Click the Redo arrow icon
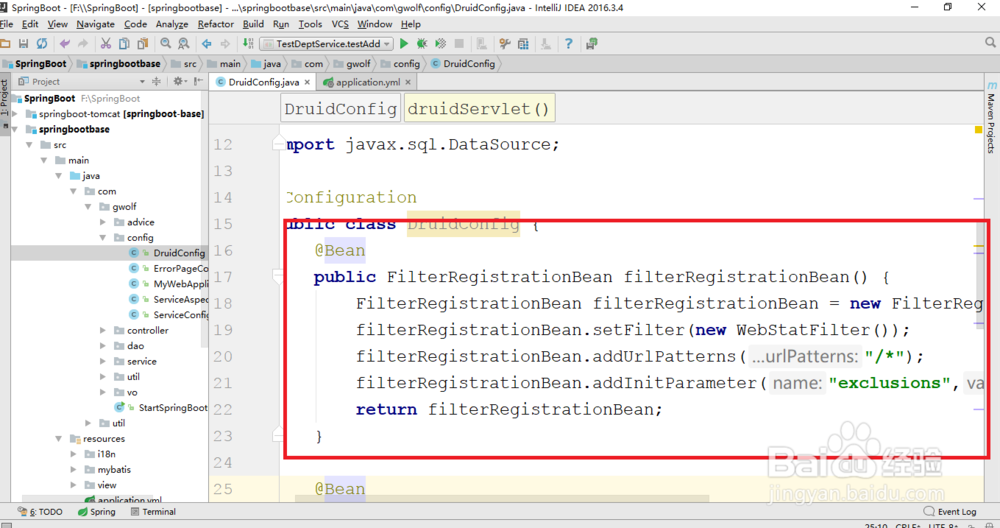The width and height of the screenshot is (1000, 528). (83, 43)
